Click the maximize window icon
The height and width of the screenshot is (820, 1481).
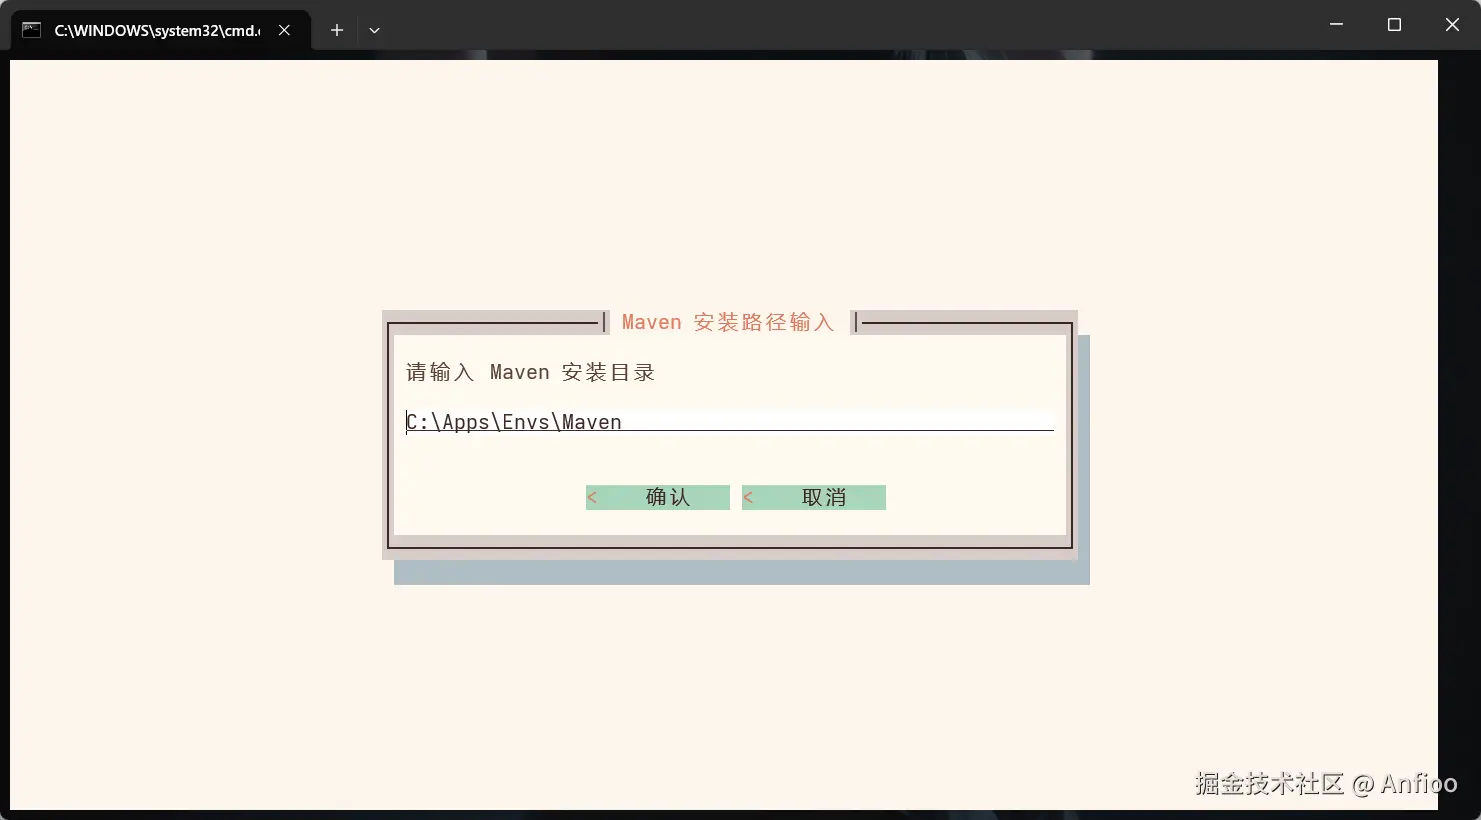[x=1394, y=24]
